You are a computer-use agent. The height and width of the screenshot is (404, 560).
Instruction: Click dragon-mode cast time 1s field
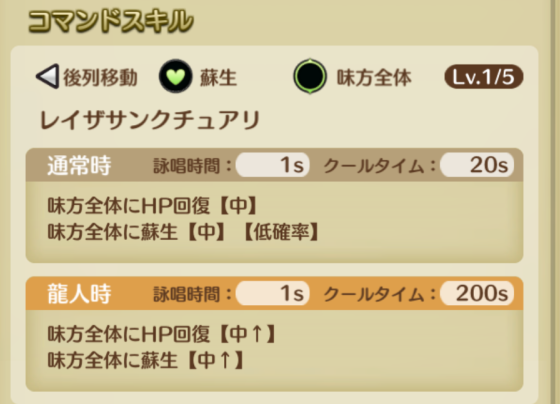point(272,293)
